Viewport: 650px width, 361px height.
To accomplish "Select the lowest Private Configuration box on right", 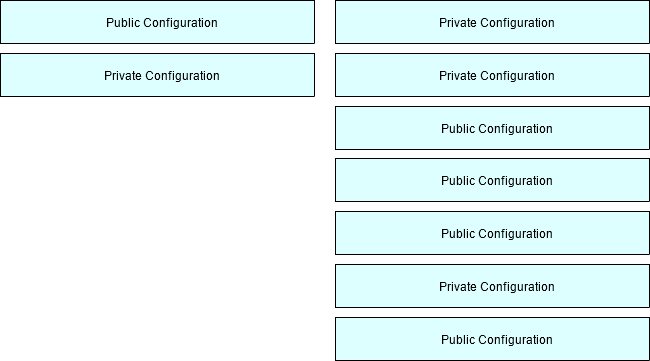I will pos(492,286).
